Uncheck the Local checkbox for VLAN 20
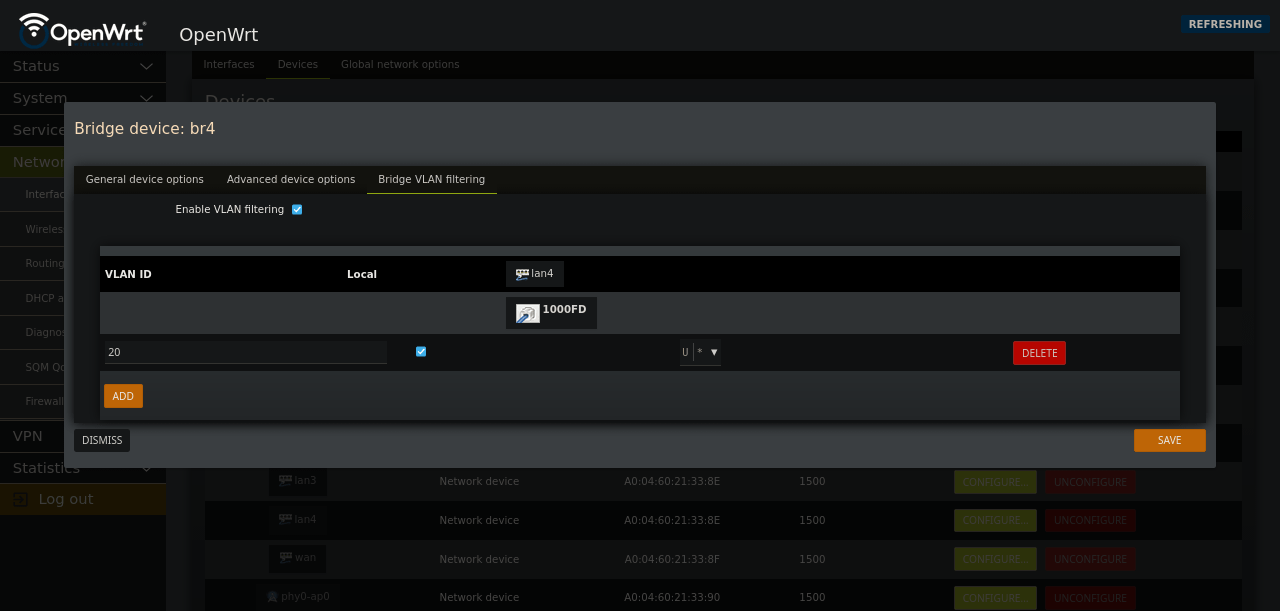This screenshot has height=611, width=1280. (x=420, y=351)
